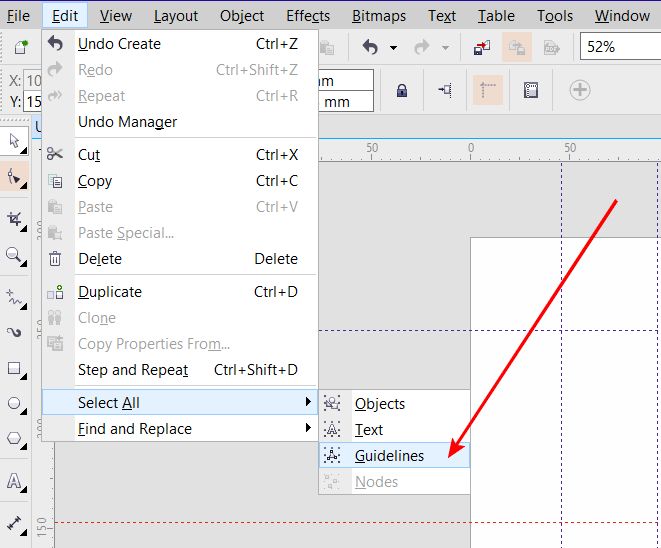
Task: Choose Copy from Edit menu
Action: 180,181
